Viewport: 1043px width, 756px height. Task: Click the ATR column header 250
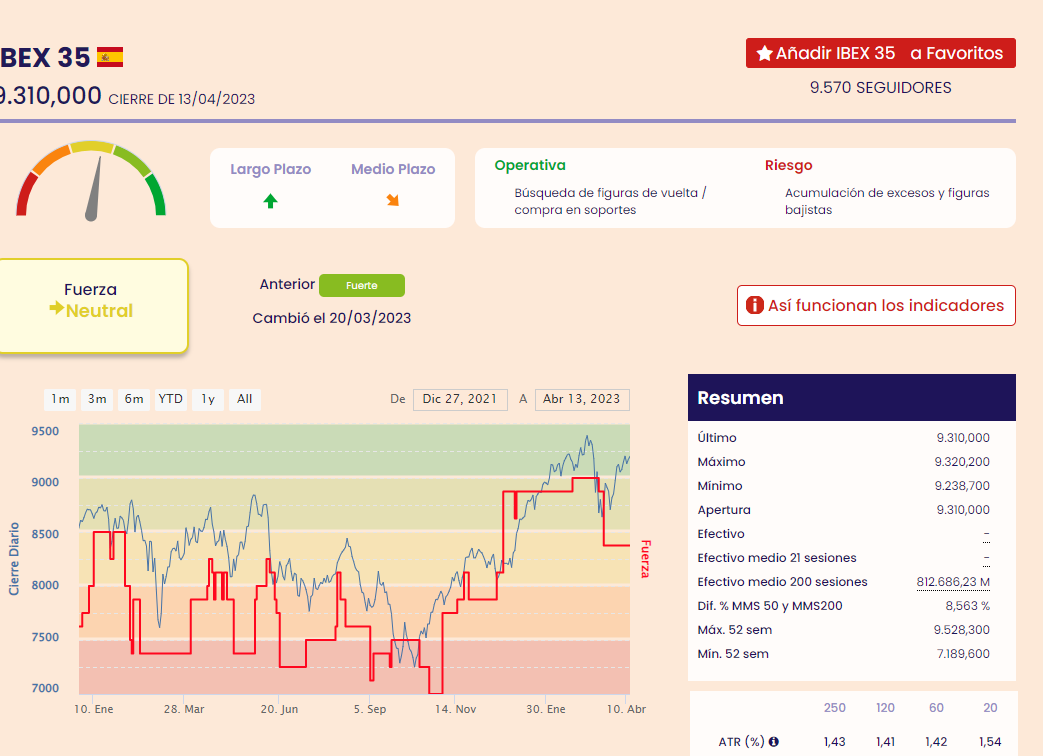coord(835,708)
